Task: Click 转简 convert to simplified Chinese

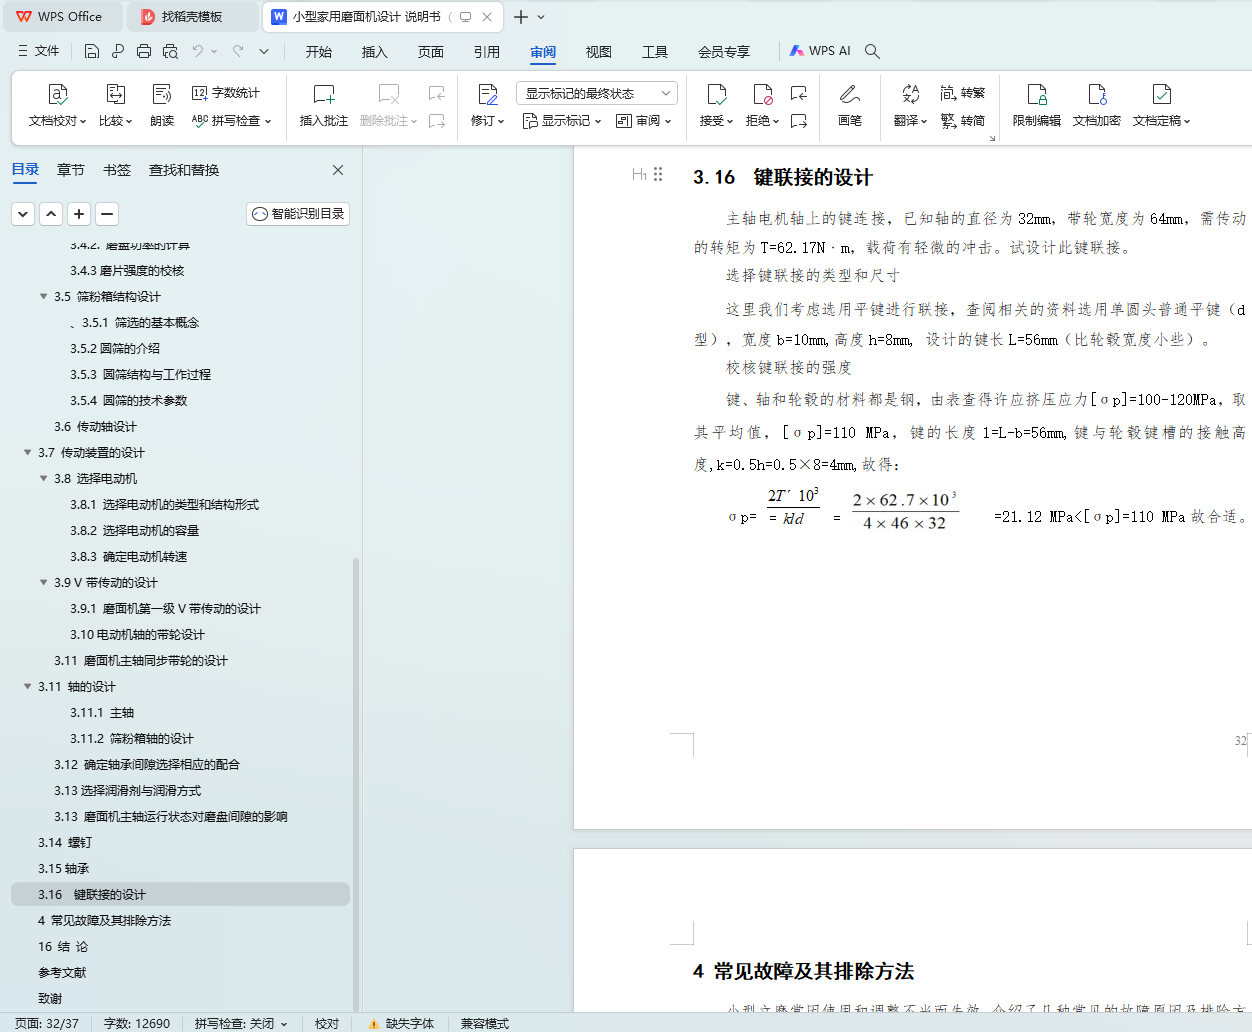Action: tap(962, 121)
